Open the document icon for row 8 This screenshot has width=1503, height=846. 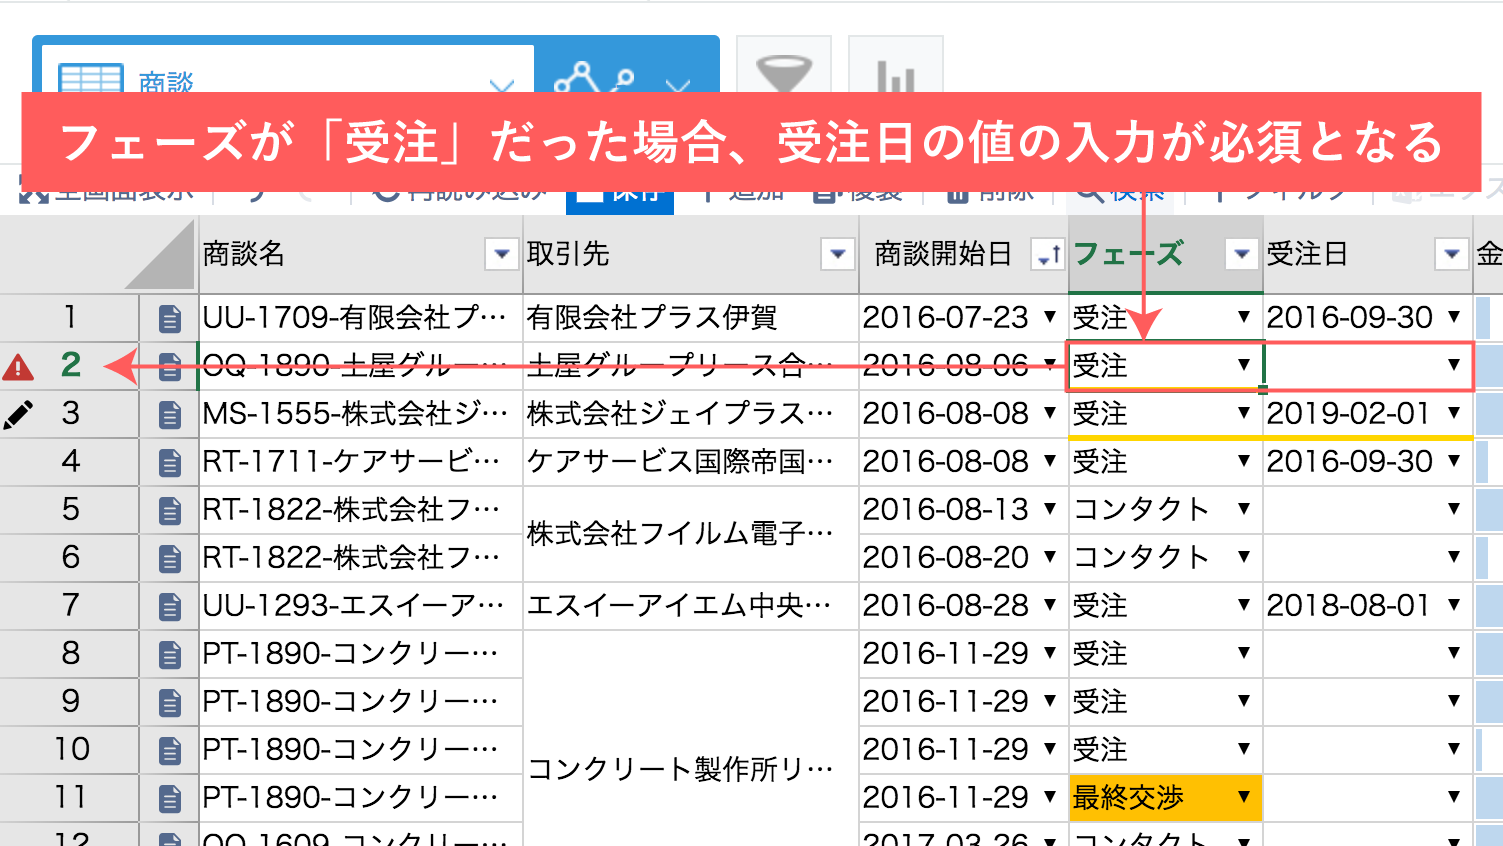pos(170,655)
